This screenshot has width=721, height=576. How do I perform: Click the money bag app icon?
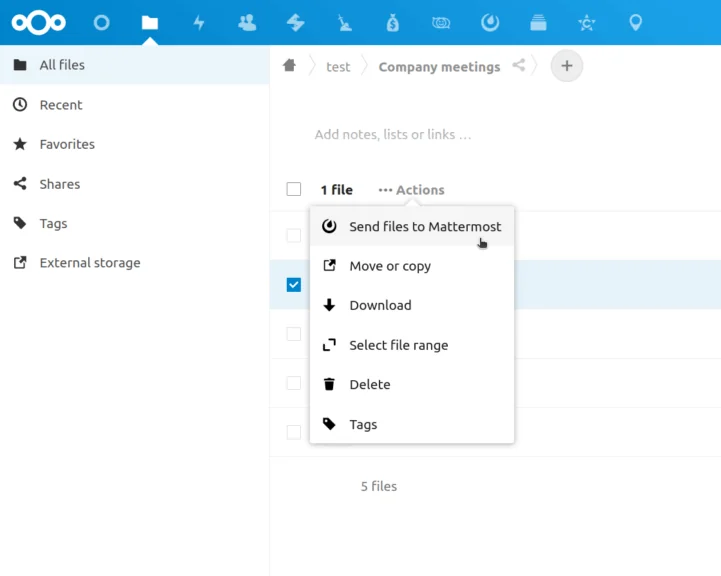pyautogui.click(x=393, y=23)
